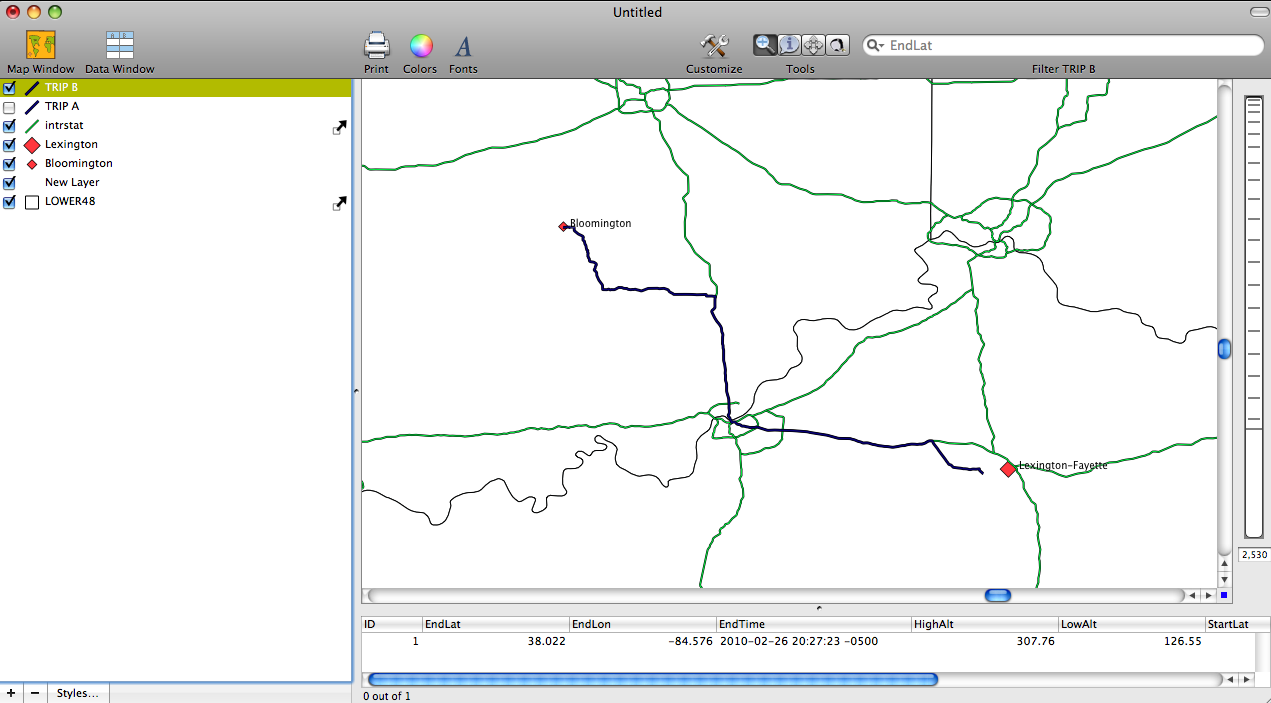Click the Styles... button
This screenshot has height=703, width=1271.
[x=77, y=693]
